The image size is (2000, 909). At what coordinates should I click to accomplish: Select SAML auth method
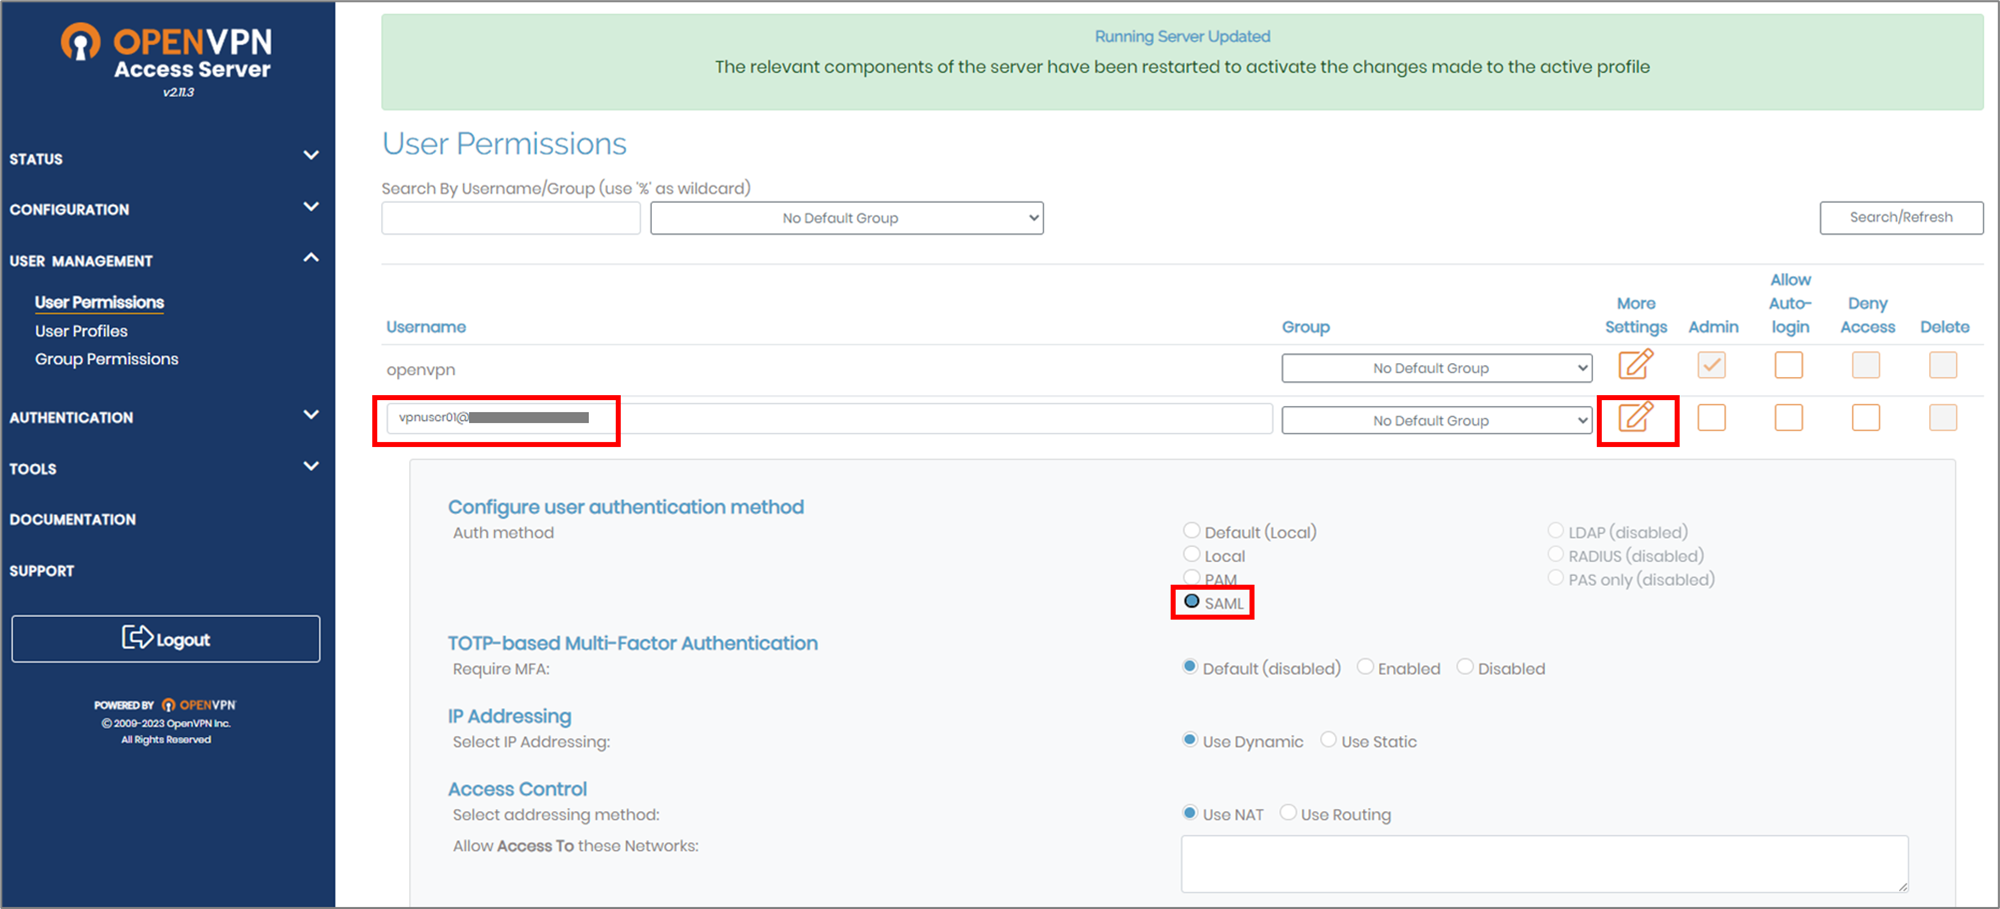(x=1191, y=602)
